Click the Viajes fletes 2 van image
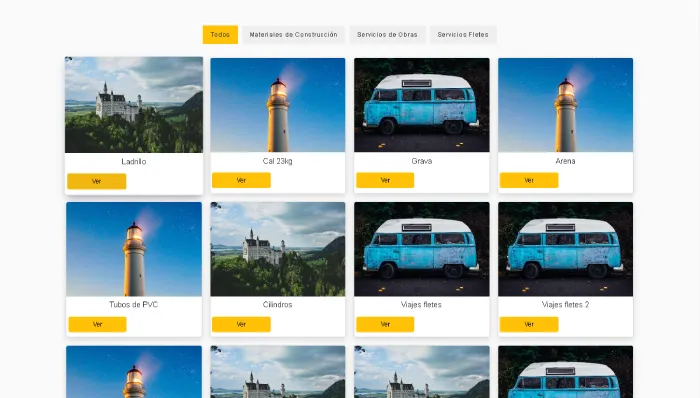700x398 pixels. pyautogui.click(x=566, y=249)
